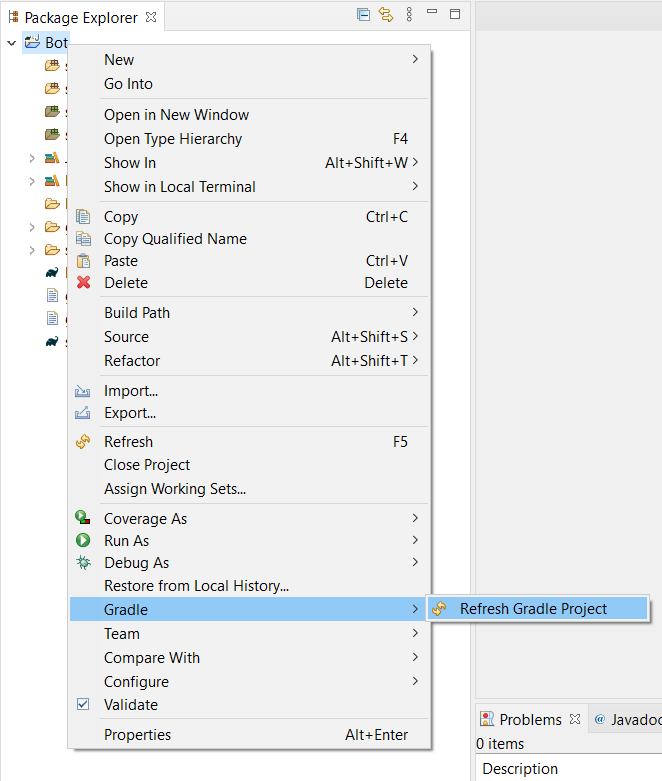Viewport: 662px width, 781px height.
Task: Expand the Source submenu arrow
Action: [x=415, y=336]
